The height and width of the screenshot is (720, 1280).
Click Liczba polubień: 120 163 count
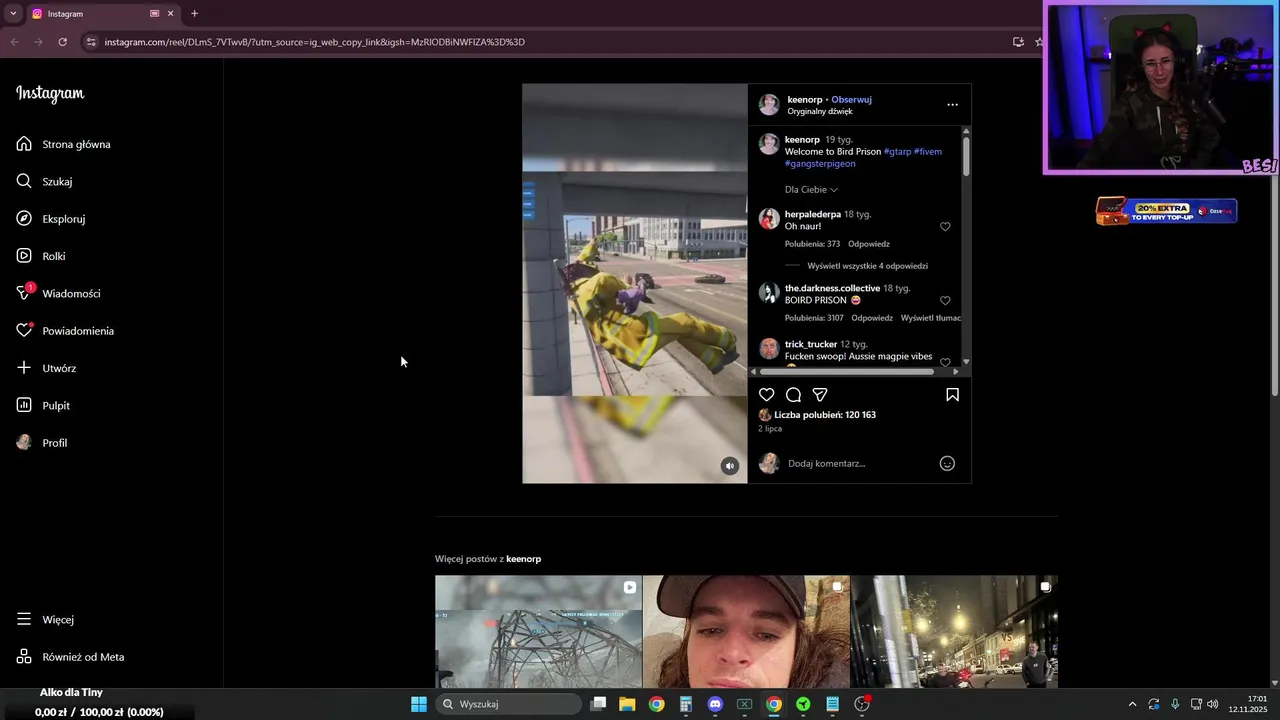(x=825, y=415)
